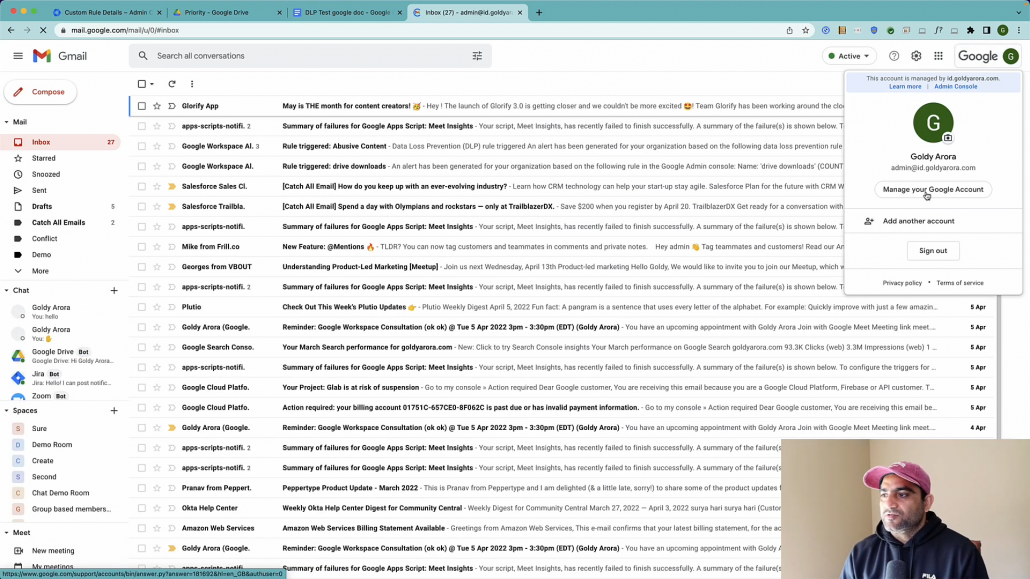Open the Privacy policy link
Image resolution: width=1030 pixels, height=579 pixels.
click(x=902, y=283)
